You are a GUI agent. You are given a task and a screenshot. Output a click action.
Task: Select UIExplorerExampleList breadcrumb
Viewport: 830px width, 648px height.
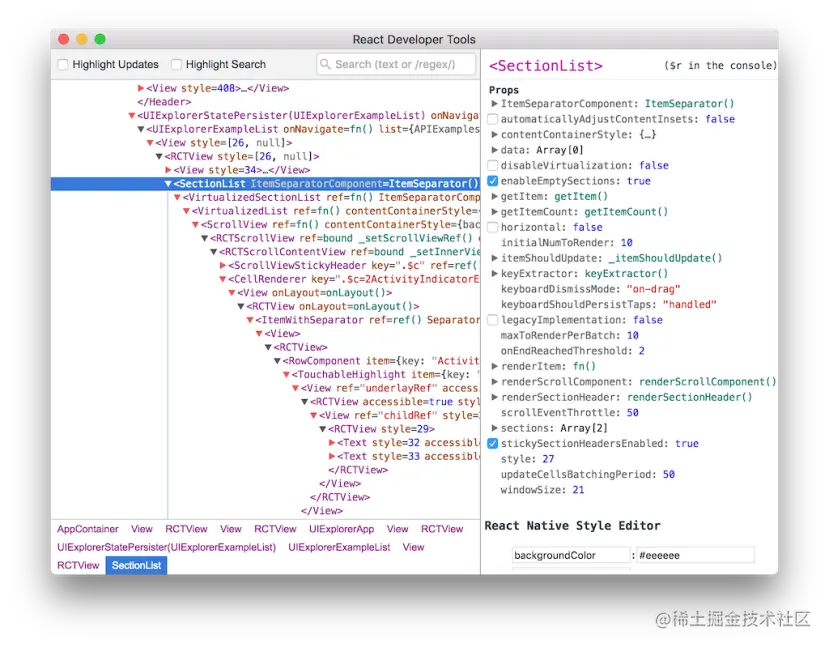(x=339, y=547)
